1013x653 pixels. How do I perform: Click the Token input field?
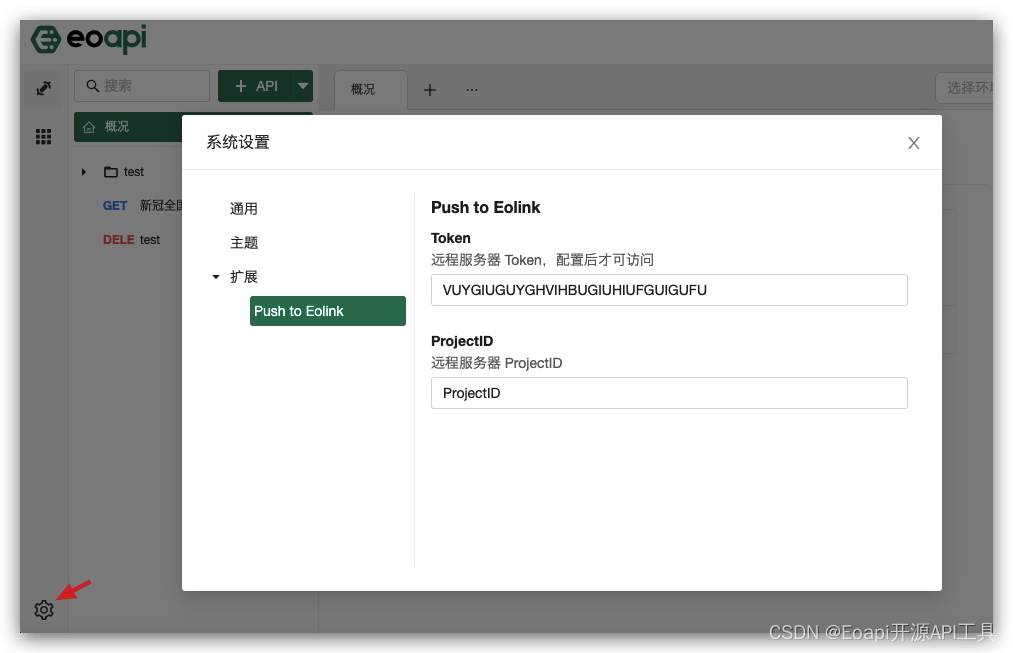(669, 290)
